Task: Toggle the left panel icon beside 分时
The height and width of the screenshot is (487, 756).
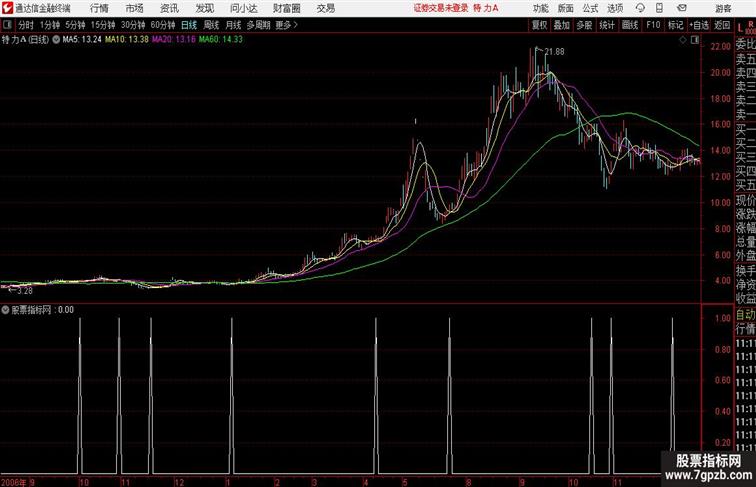Action: (7, 25)
